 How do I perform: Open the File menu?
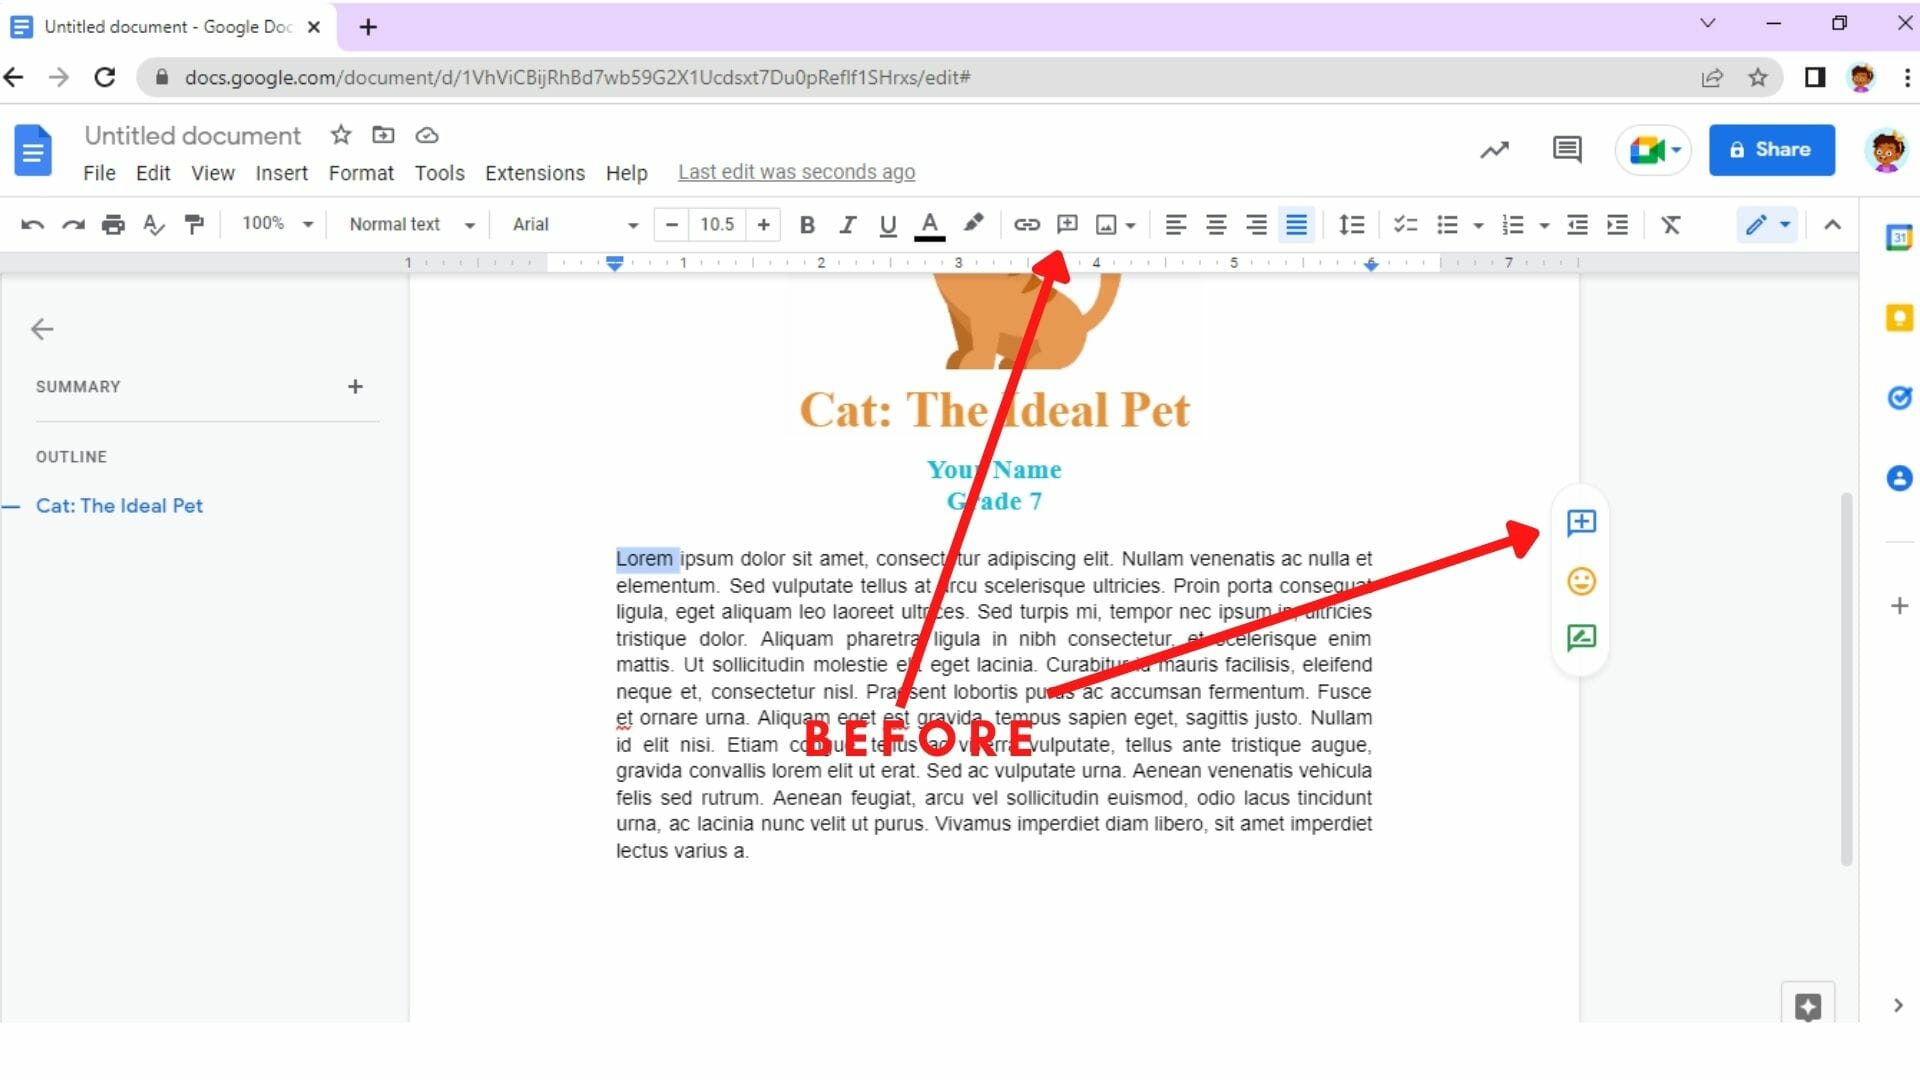[99, 173]
